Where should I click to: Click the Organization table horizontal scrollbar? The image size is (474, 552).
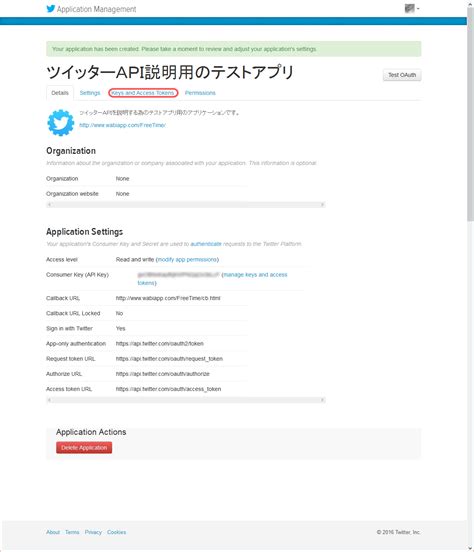[x=186, y=205]
